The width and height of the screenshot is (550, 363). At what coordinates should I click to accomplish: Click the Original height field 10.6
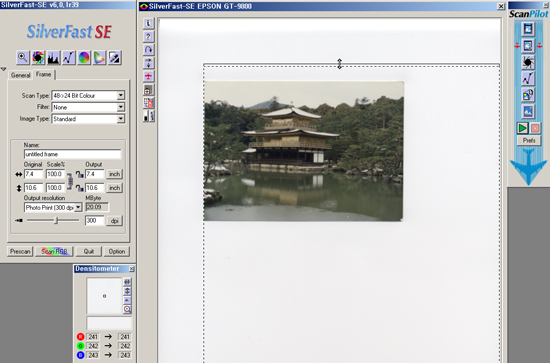point(34,188)
